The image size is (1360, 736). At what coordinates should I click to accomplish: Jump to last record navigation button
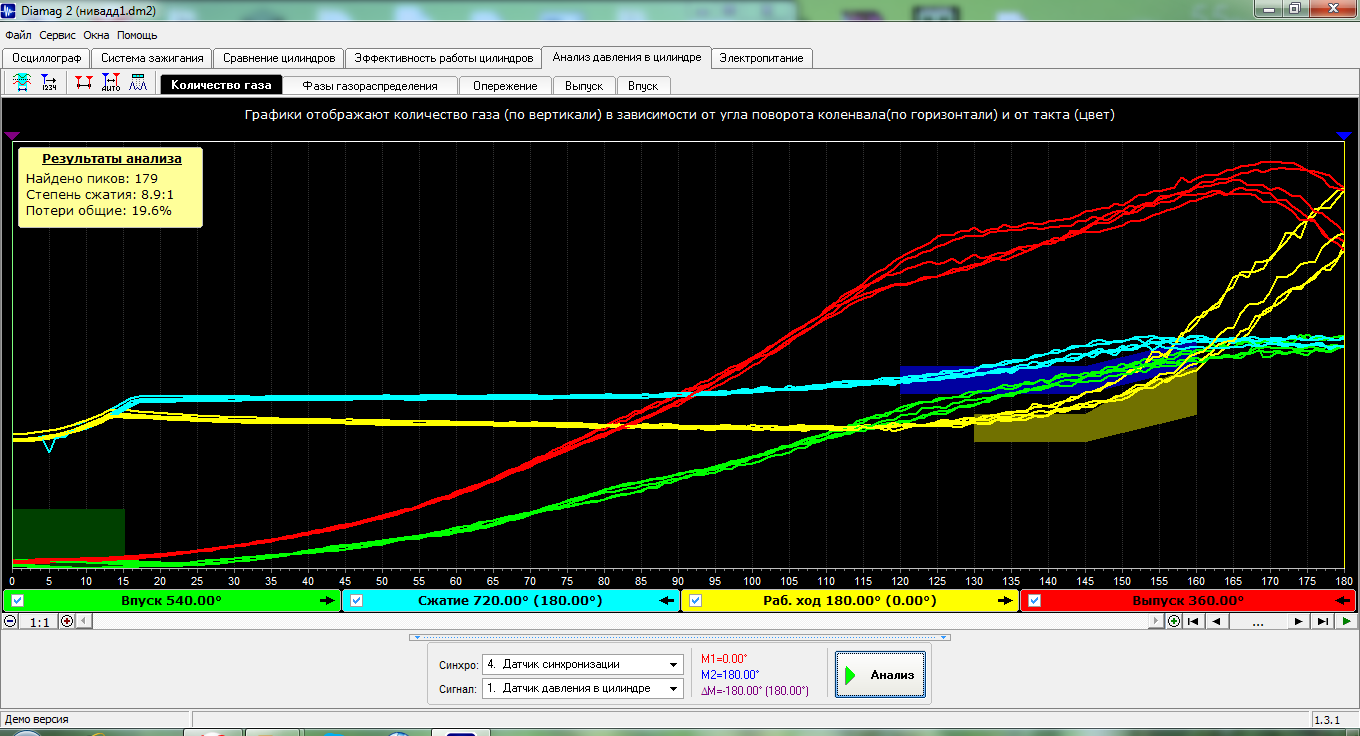tap(1323, 621)
